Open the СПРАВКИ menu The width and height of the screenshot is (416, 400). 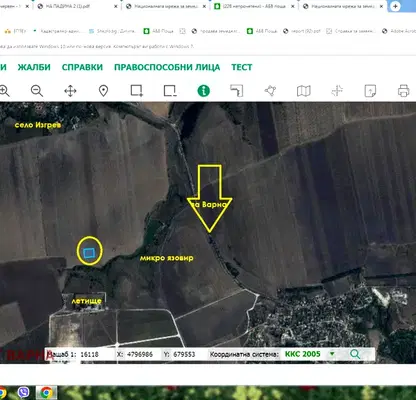(x=82, y=67)
